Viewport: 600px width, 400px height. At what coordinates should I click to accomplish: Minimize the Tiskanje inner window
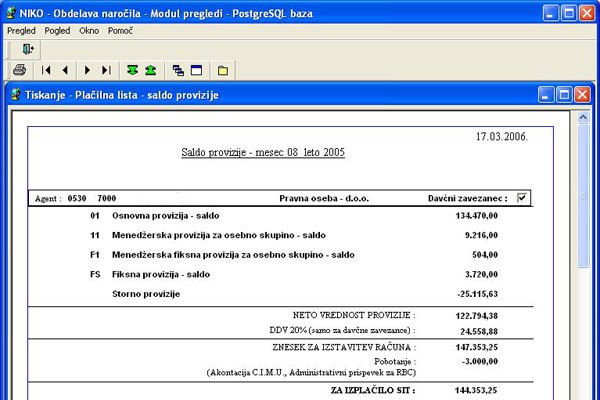click(x=546, y=95)
